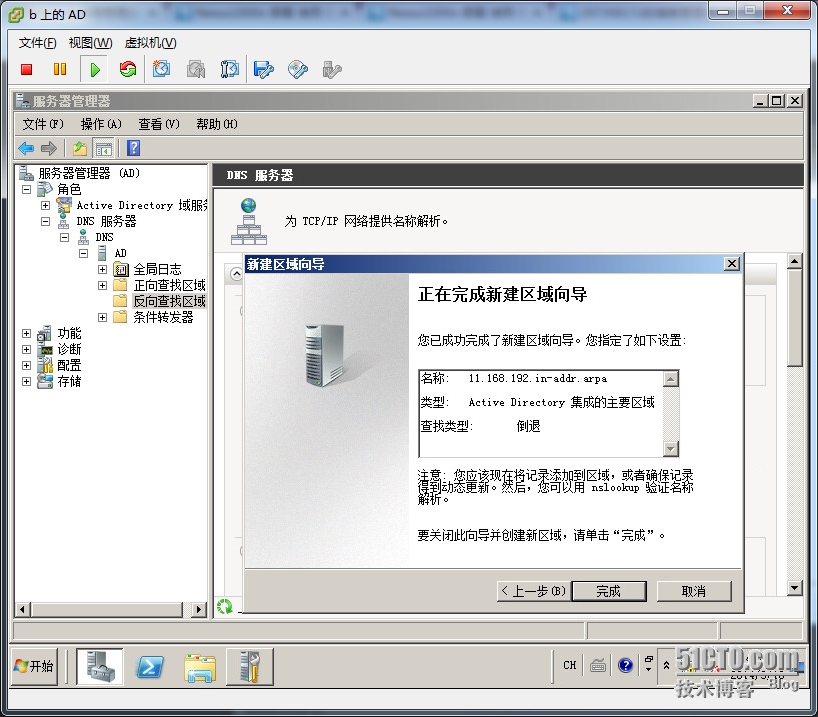Click the up-one-level folder icon
Screen dimensions: 818x717
pos(80,149)
